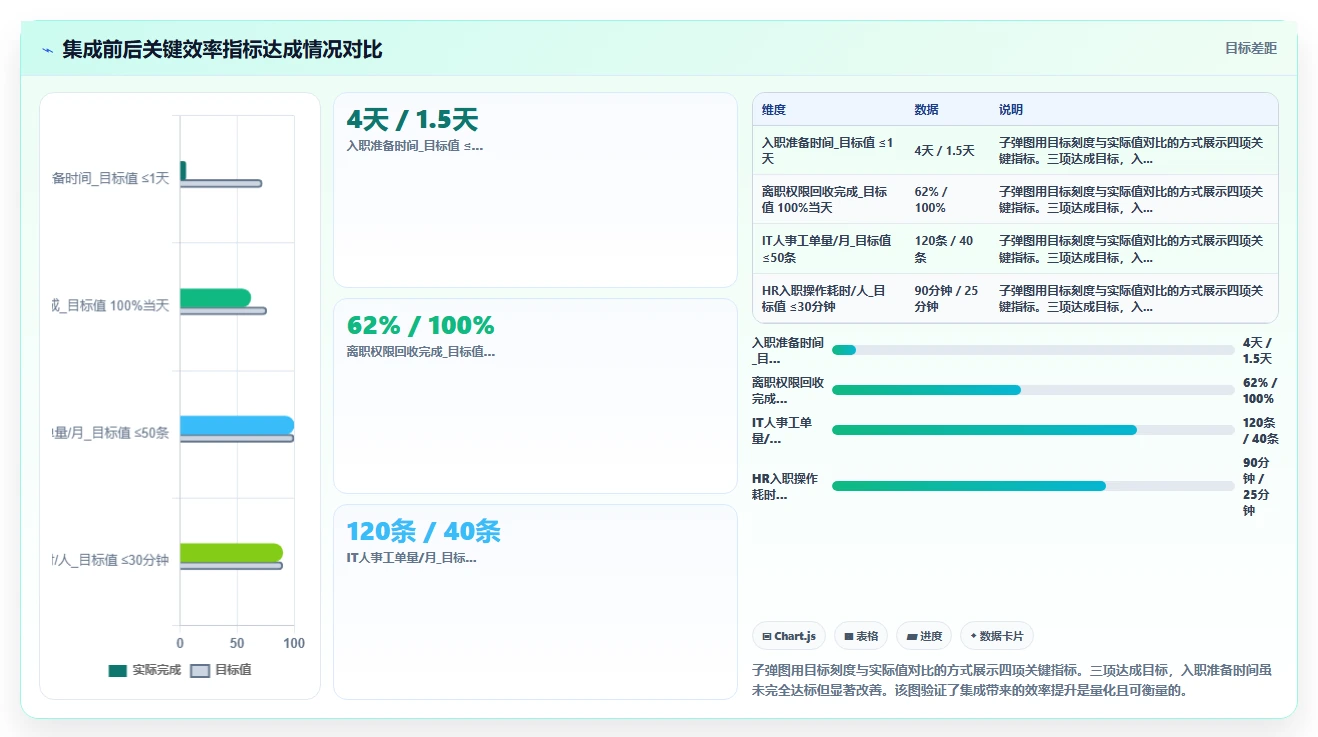The height and width of the screenshot is (737, 1318).
Task: Click the chart category label 目标值 ≤30分钟
Action: 110,560
